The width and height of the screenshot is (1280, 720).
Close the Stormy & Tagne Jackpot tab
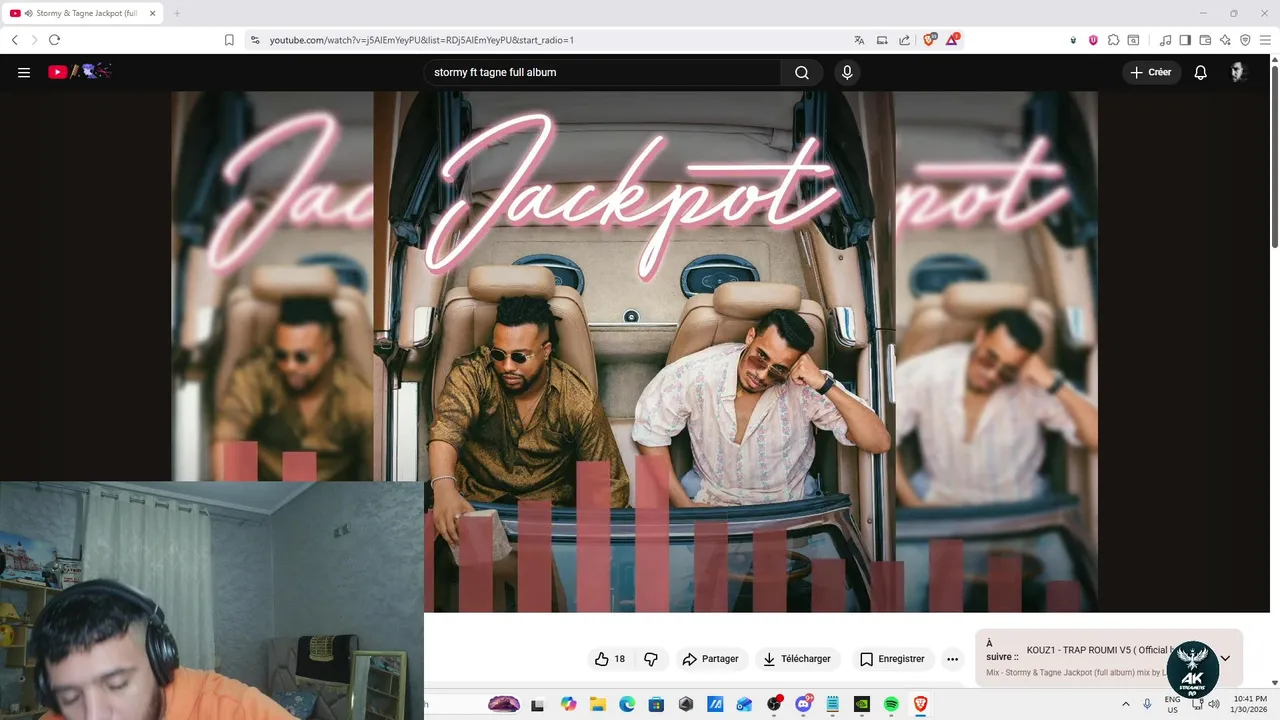click(153, 13)
